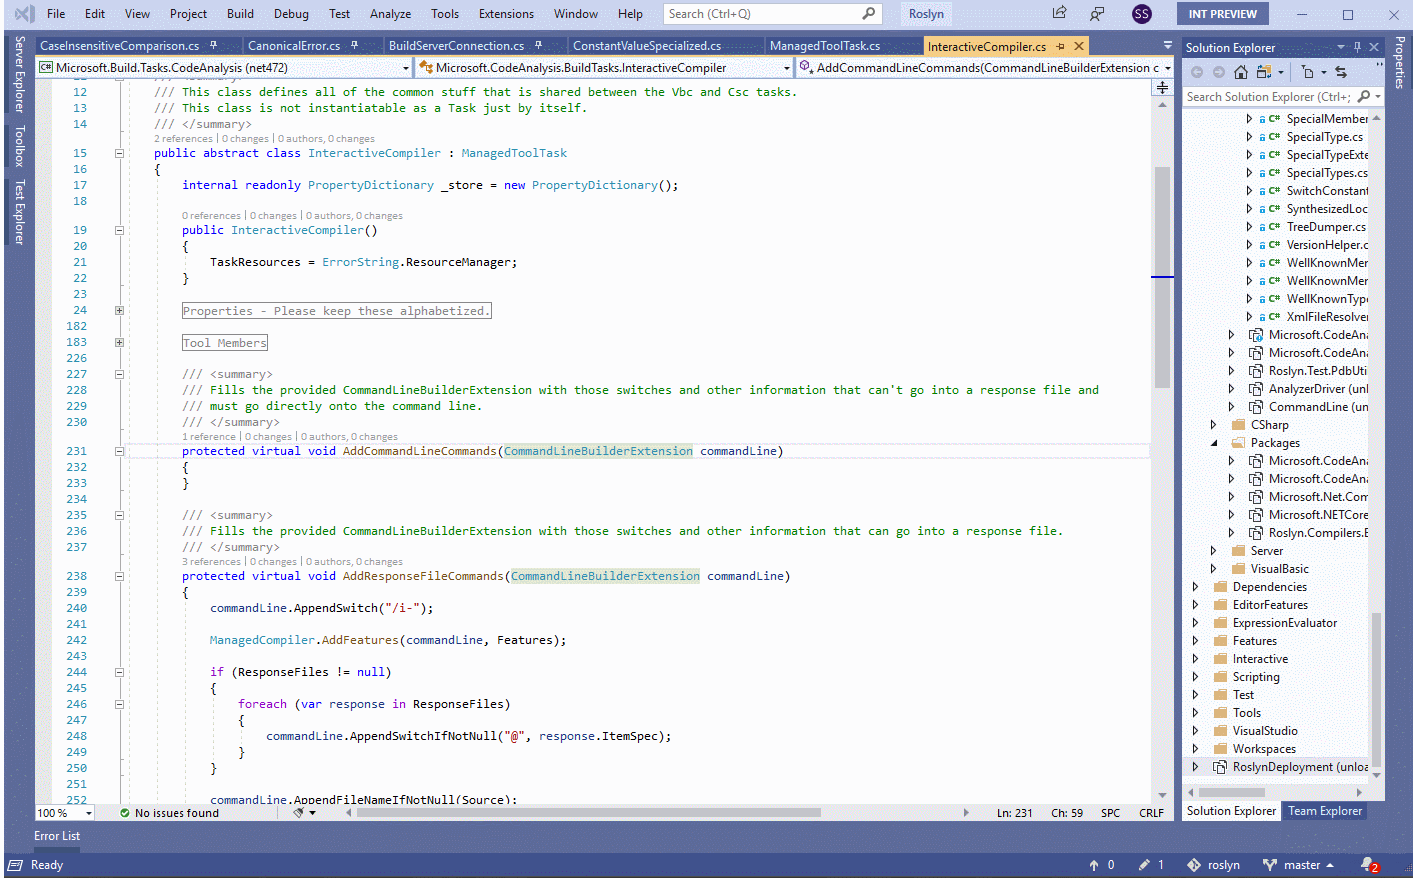Toggle auto-hide pin on Solution Explorer panel
Viewport: 1413px width, 878px height.
(1358, 46)
